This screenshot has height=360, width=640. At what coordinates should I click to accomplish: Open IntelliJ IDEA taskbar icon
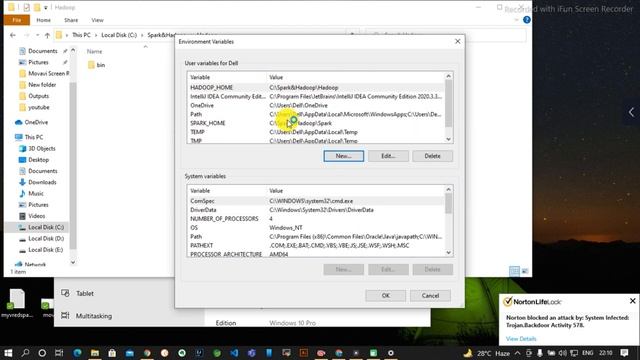(x=199, y=353)
